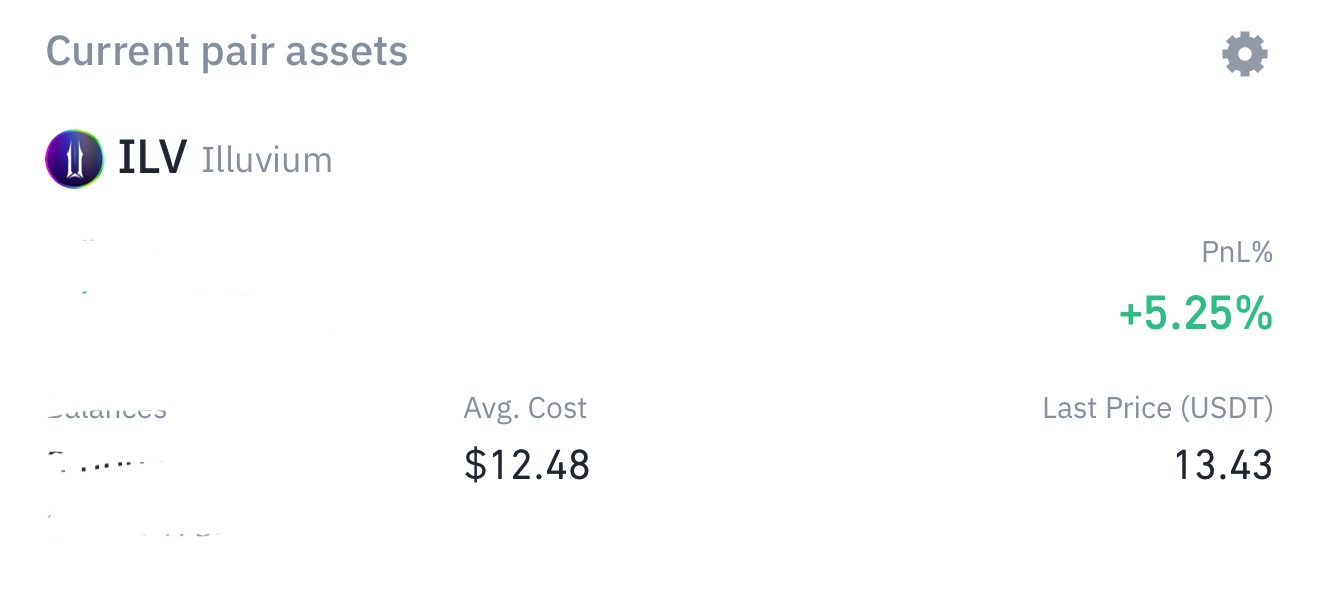Tap the Last Price (USDT) label

1157,408
